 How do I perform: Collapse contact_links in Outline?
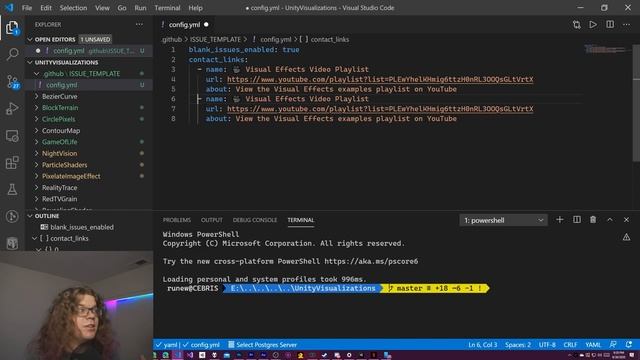point(34,238)
